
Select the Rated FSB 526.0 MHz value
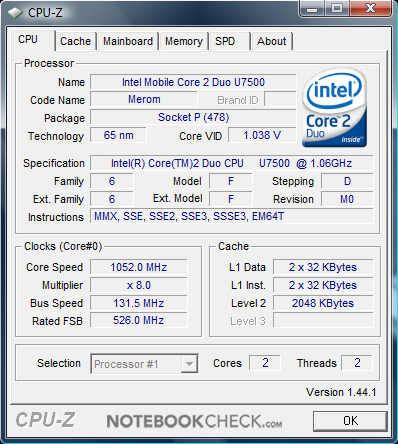click(x=139, y=320)
